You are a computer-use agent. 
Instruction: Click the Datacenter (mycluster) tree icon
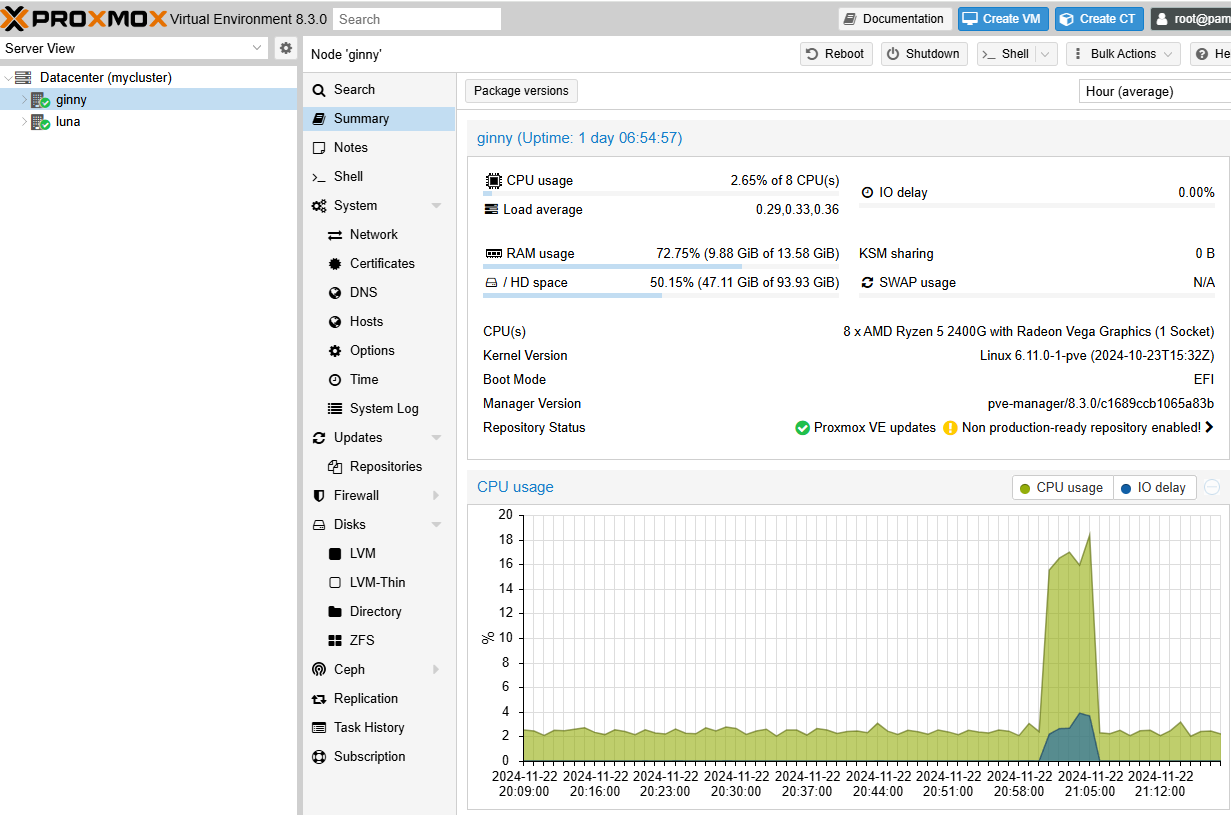(x=23, y=77)
